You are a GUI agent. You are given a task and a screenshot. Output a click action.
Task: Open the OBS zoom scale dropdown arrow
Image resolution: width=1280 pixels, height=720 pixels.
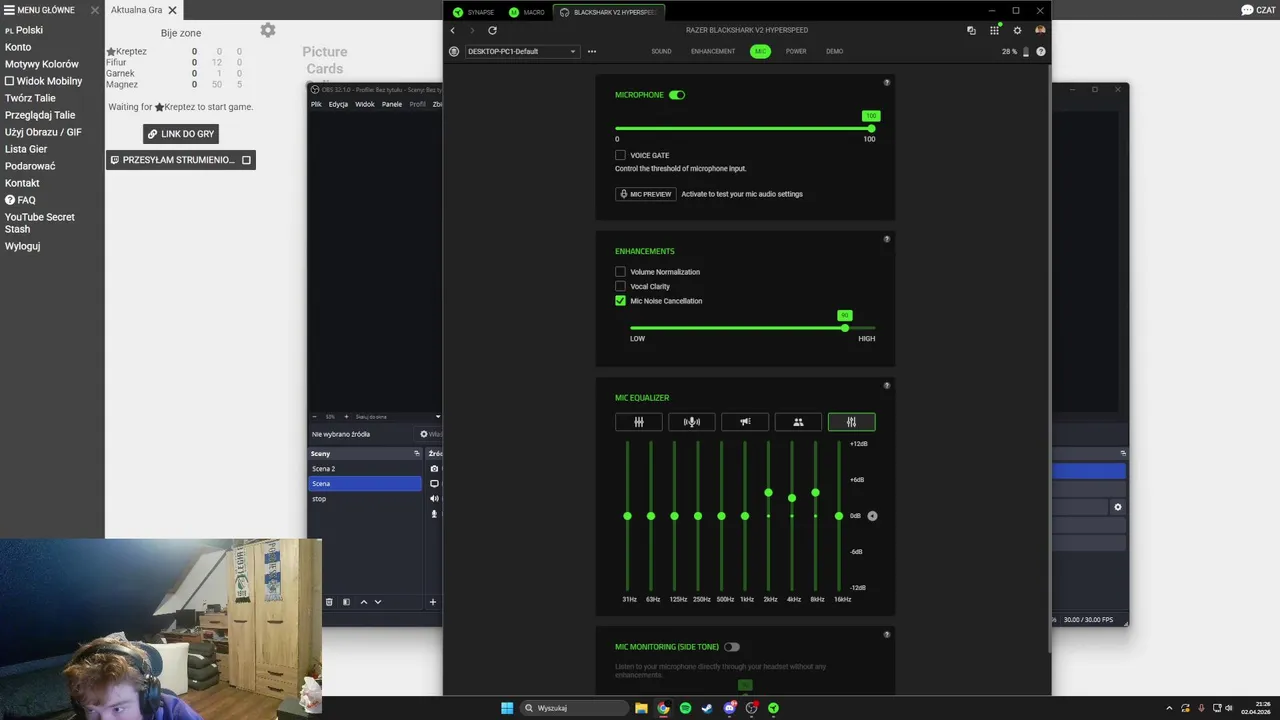[x=437, y=417]
